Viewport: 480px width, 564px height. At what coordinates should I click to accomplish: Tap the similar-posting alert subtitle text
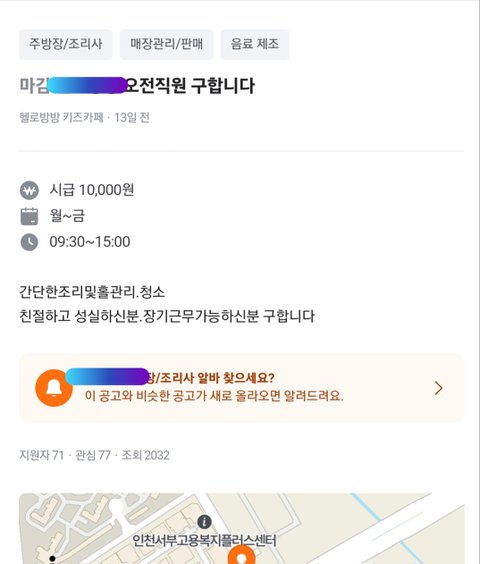pos(214,396)
